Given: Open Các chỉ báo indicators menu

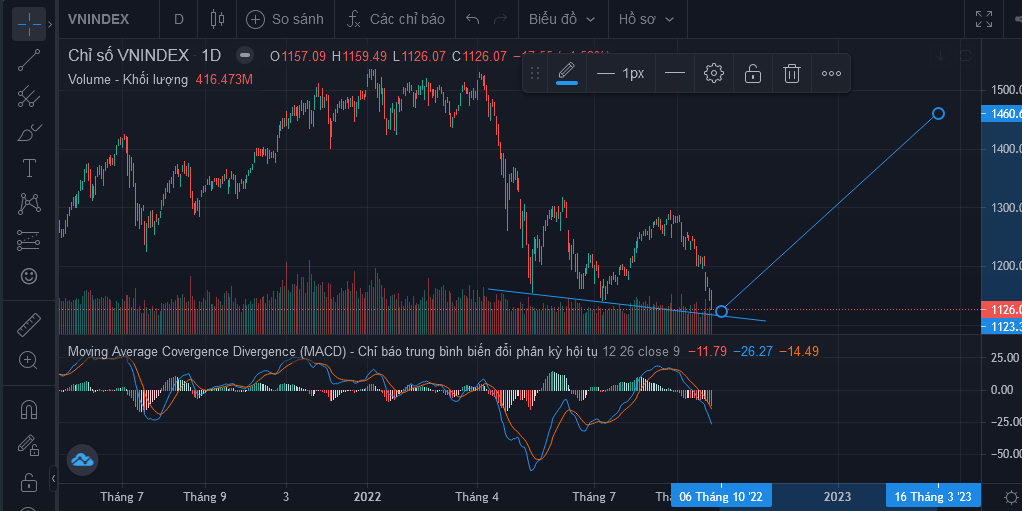Looking at the screenshot, I should [x=395, y=19].
